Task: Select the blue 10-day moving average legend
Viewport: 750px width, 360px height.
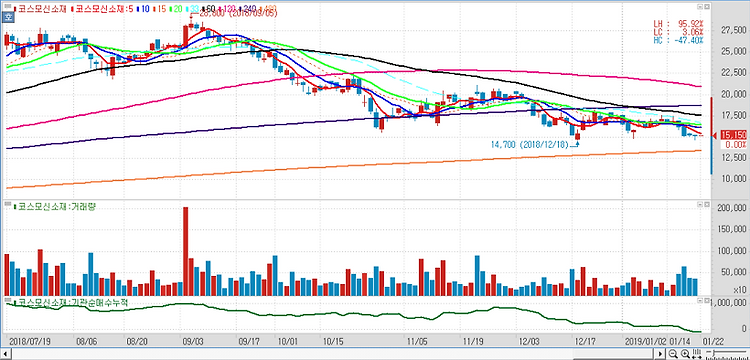Action: (x=143, y=9)
